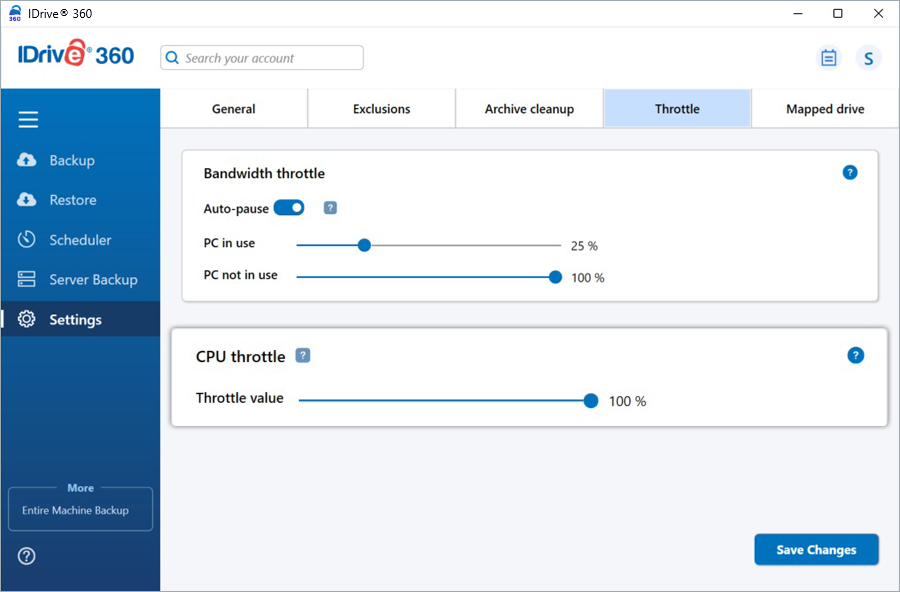Image resolution: width=900 pixels, height=592 pixels.
Task: Click the small CPU throttle title help icon
Action: tap(303, 356)
